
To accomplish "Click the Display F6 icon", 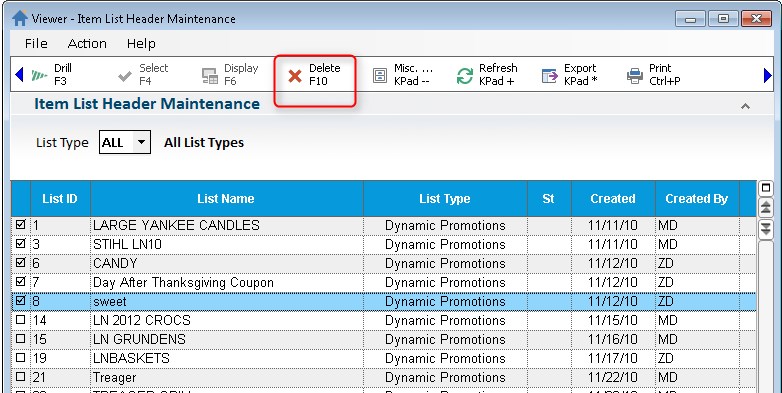I will (210, 76).
